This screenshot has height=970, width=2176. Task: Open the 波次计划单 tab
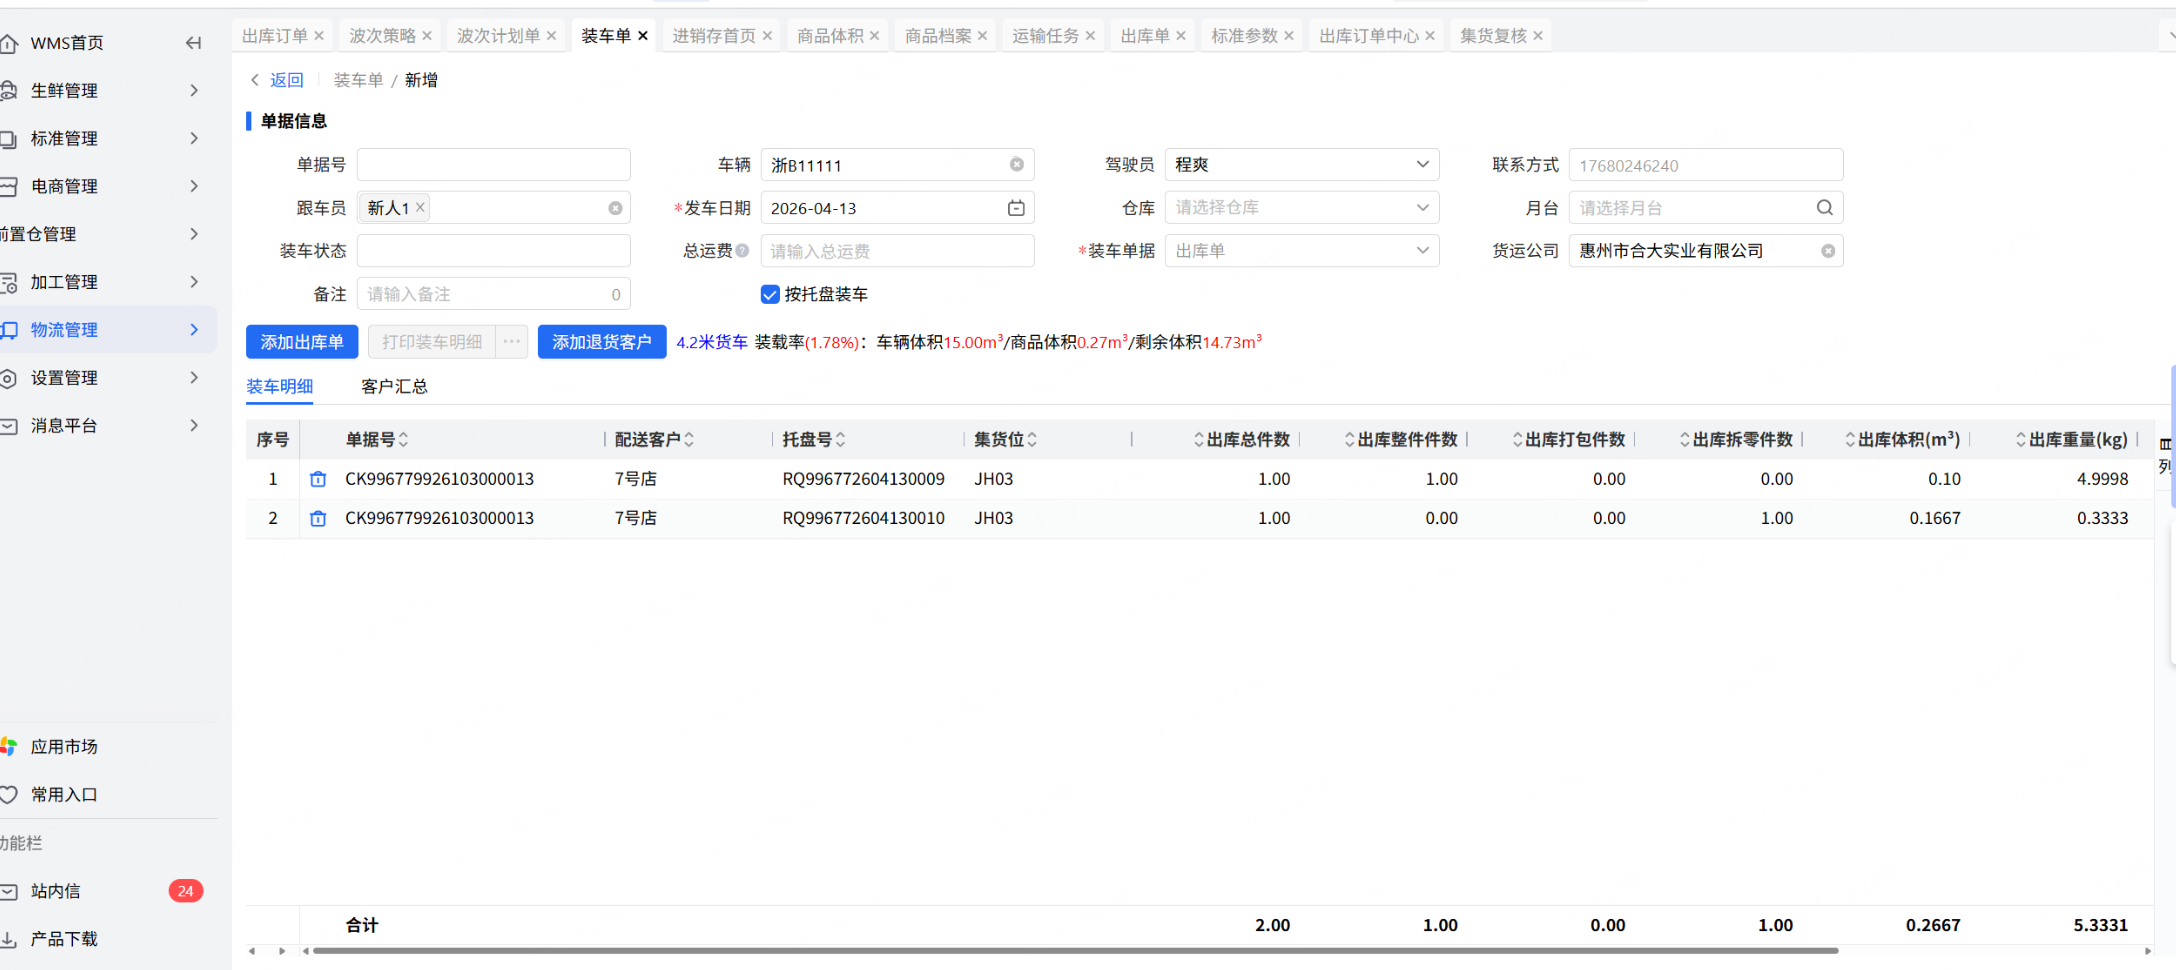pyautogui.click(x=498, y=36)
